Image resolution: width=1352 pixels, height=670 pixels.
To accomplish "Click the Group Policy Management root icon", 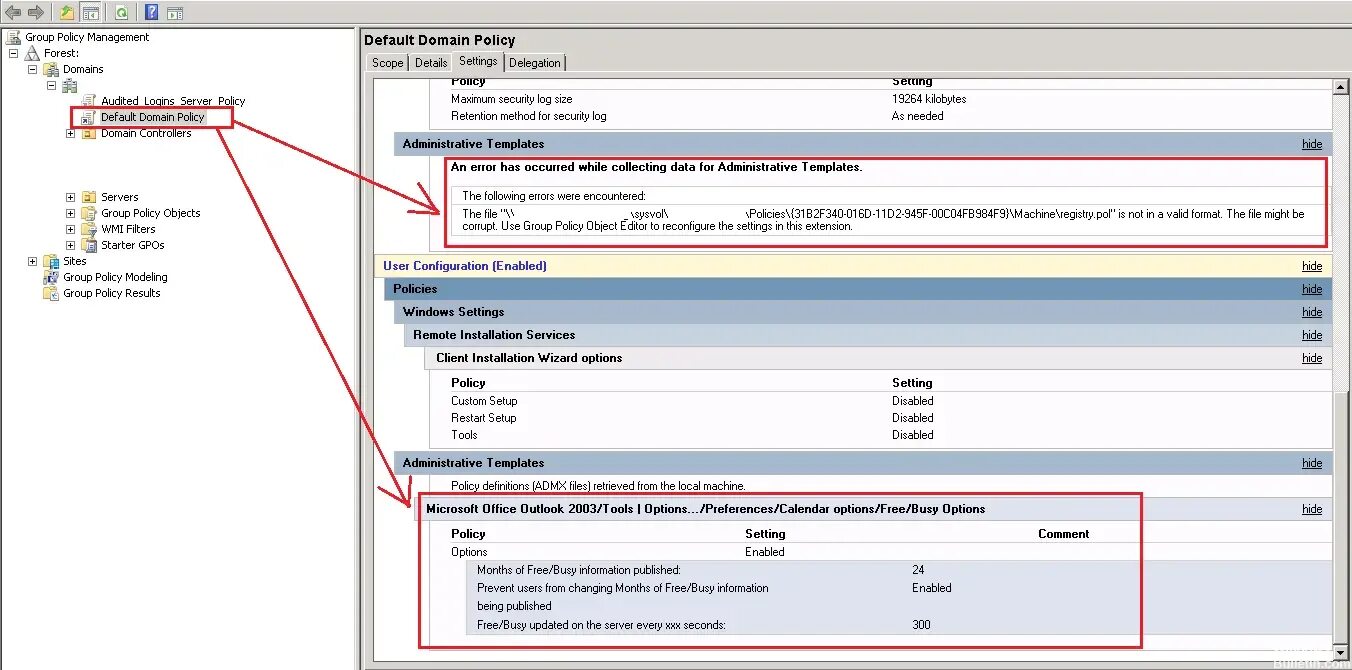I will tap(14, 37).
